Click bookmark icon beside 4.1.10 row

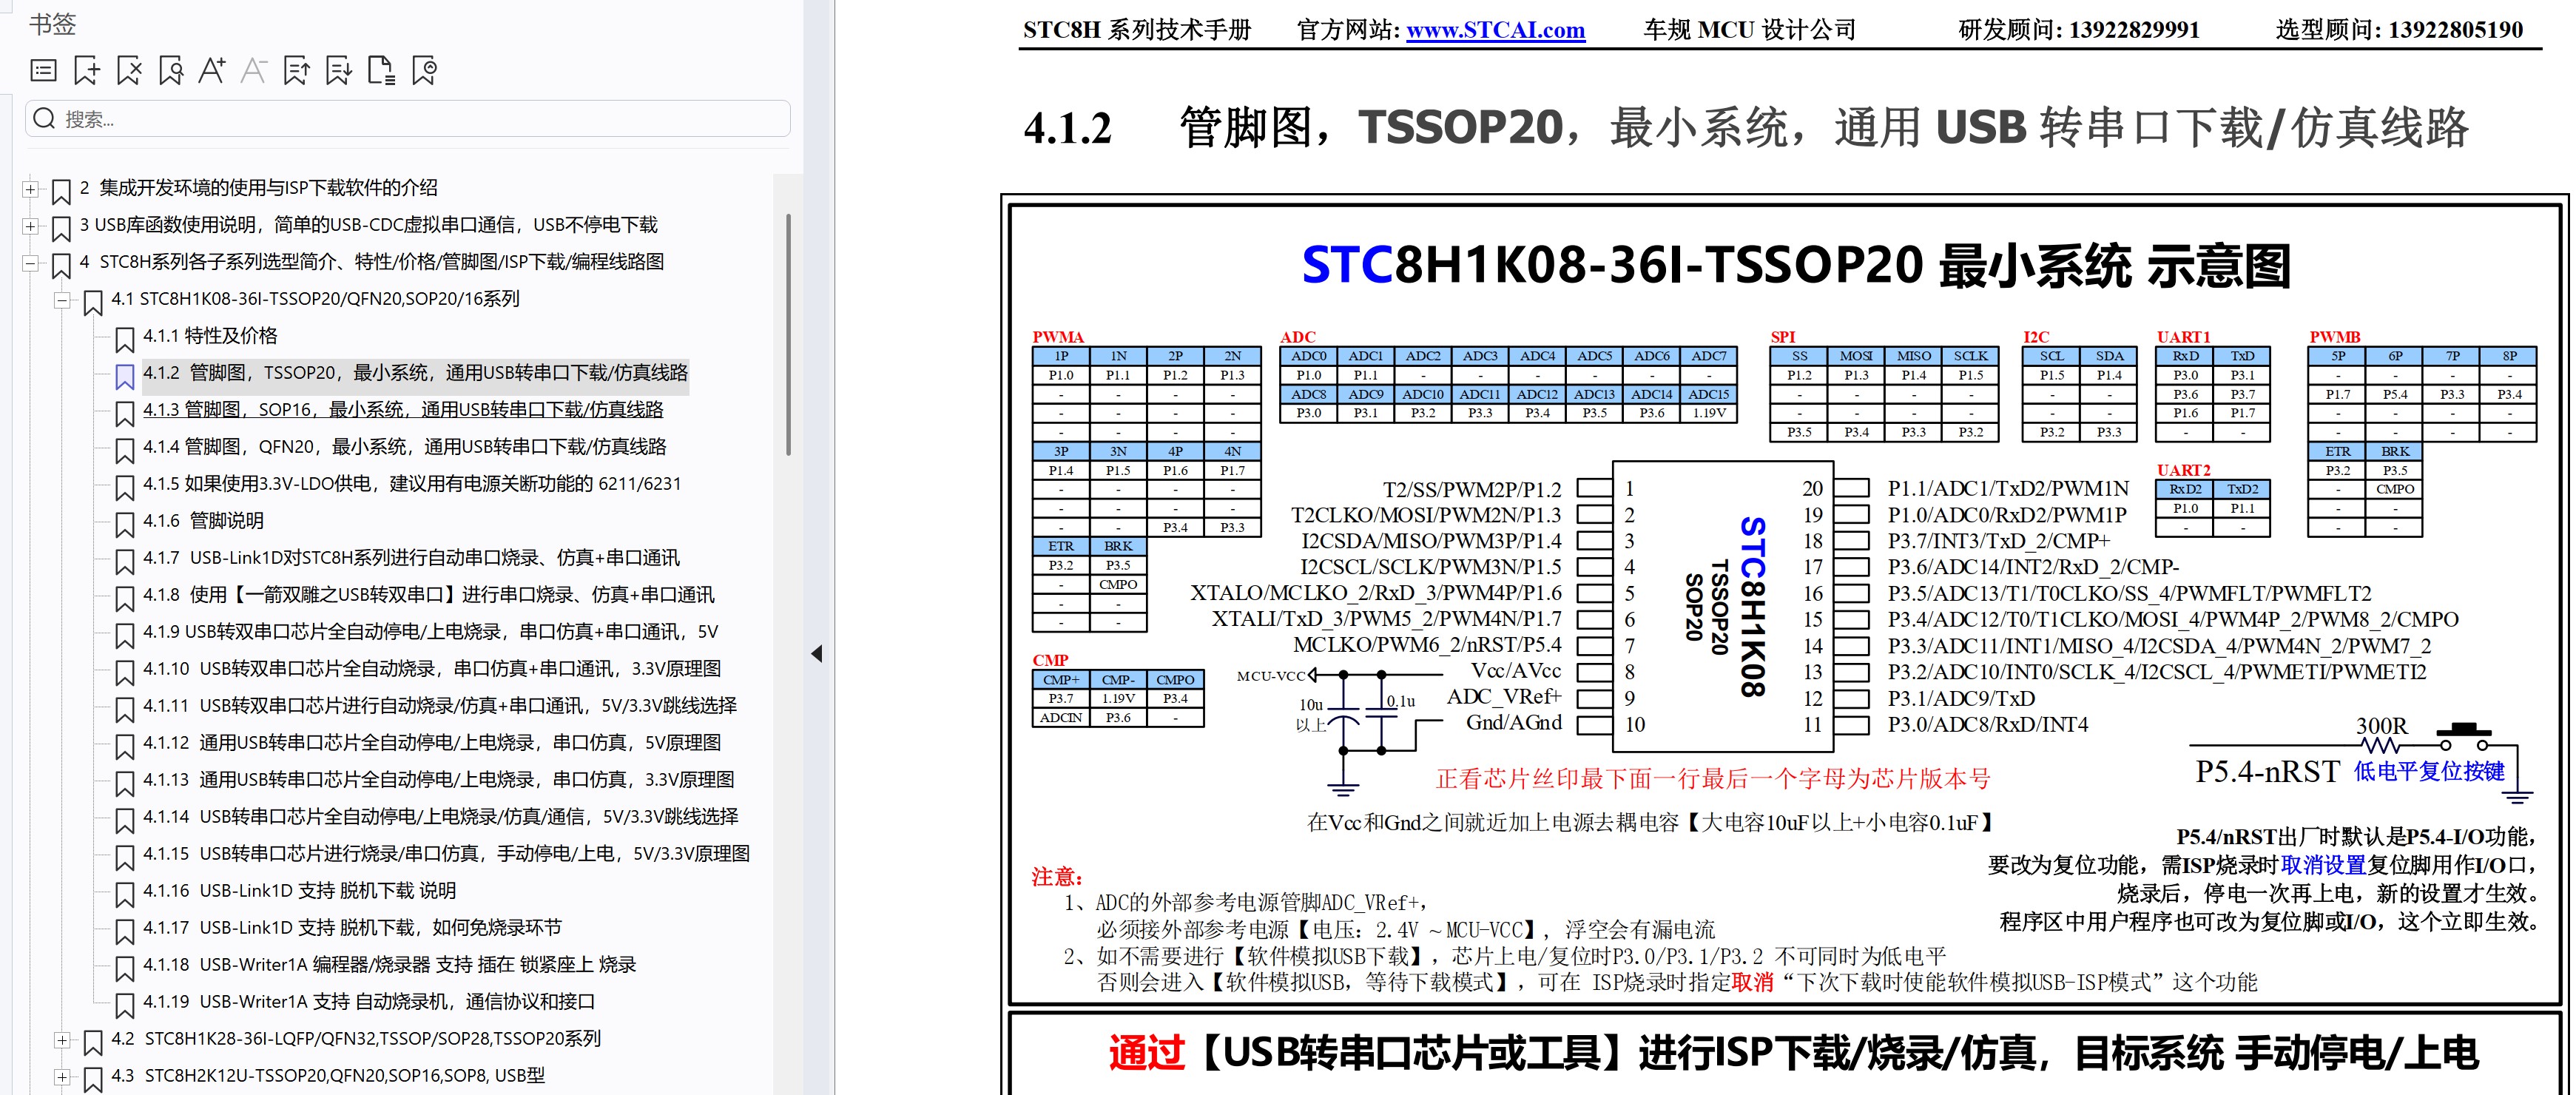point(125,672)
